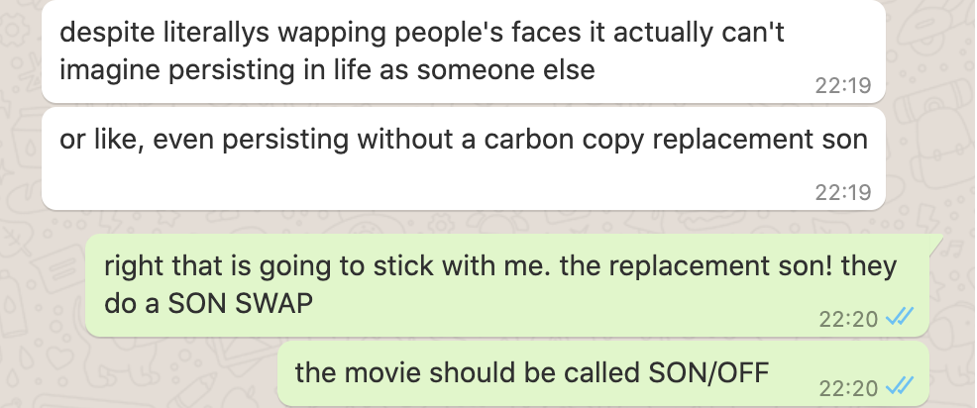977x408 pixels.
Task: Click the word 'SON/OFF' in the last message
Action: 708,373
